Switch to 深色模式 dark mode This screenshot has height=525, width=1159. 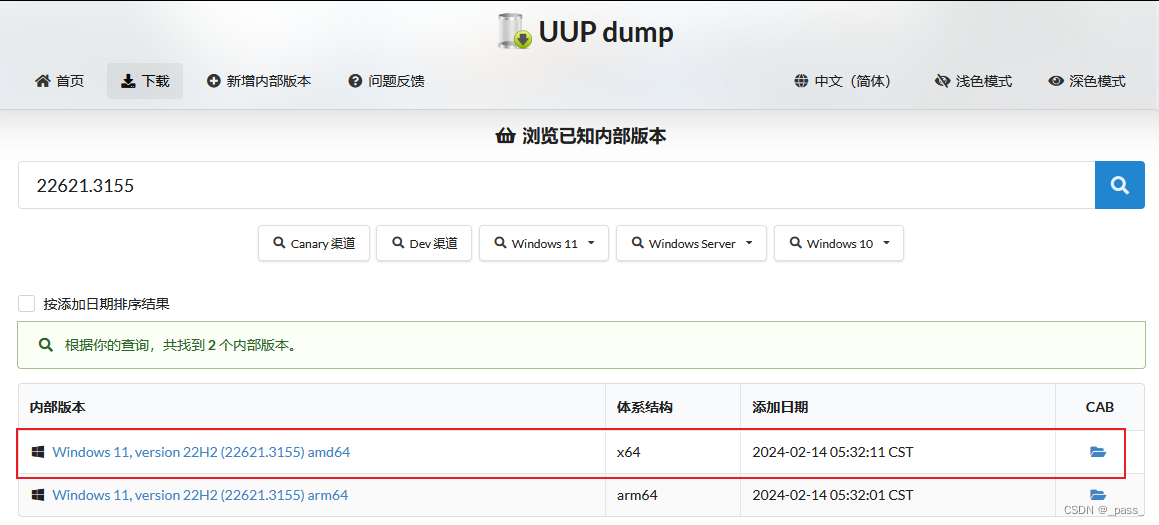[1087, 81]
